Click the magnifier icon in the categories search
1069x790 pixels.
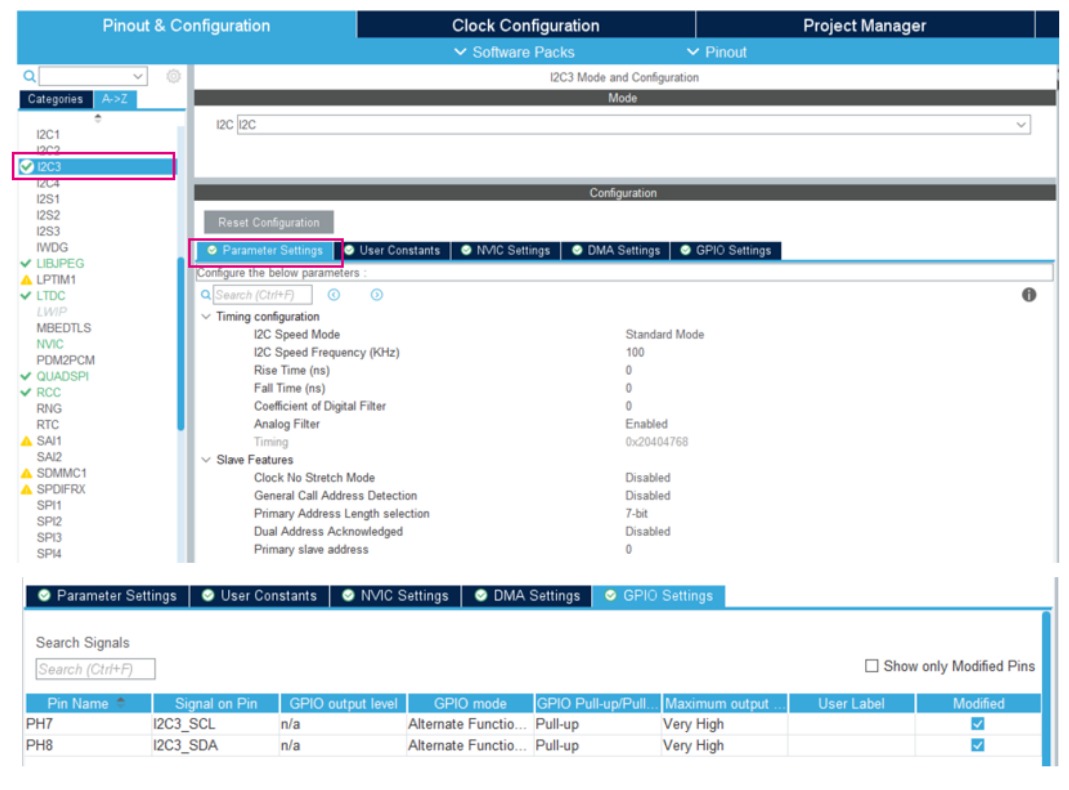[x=29, y=76]
